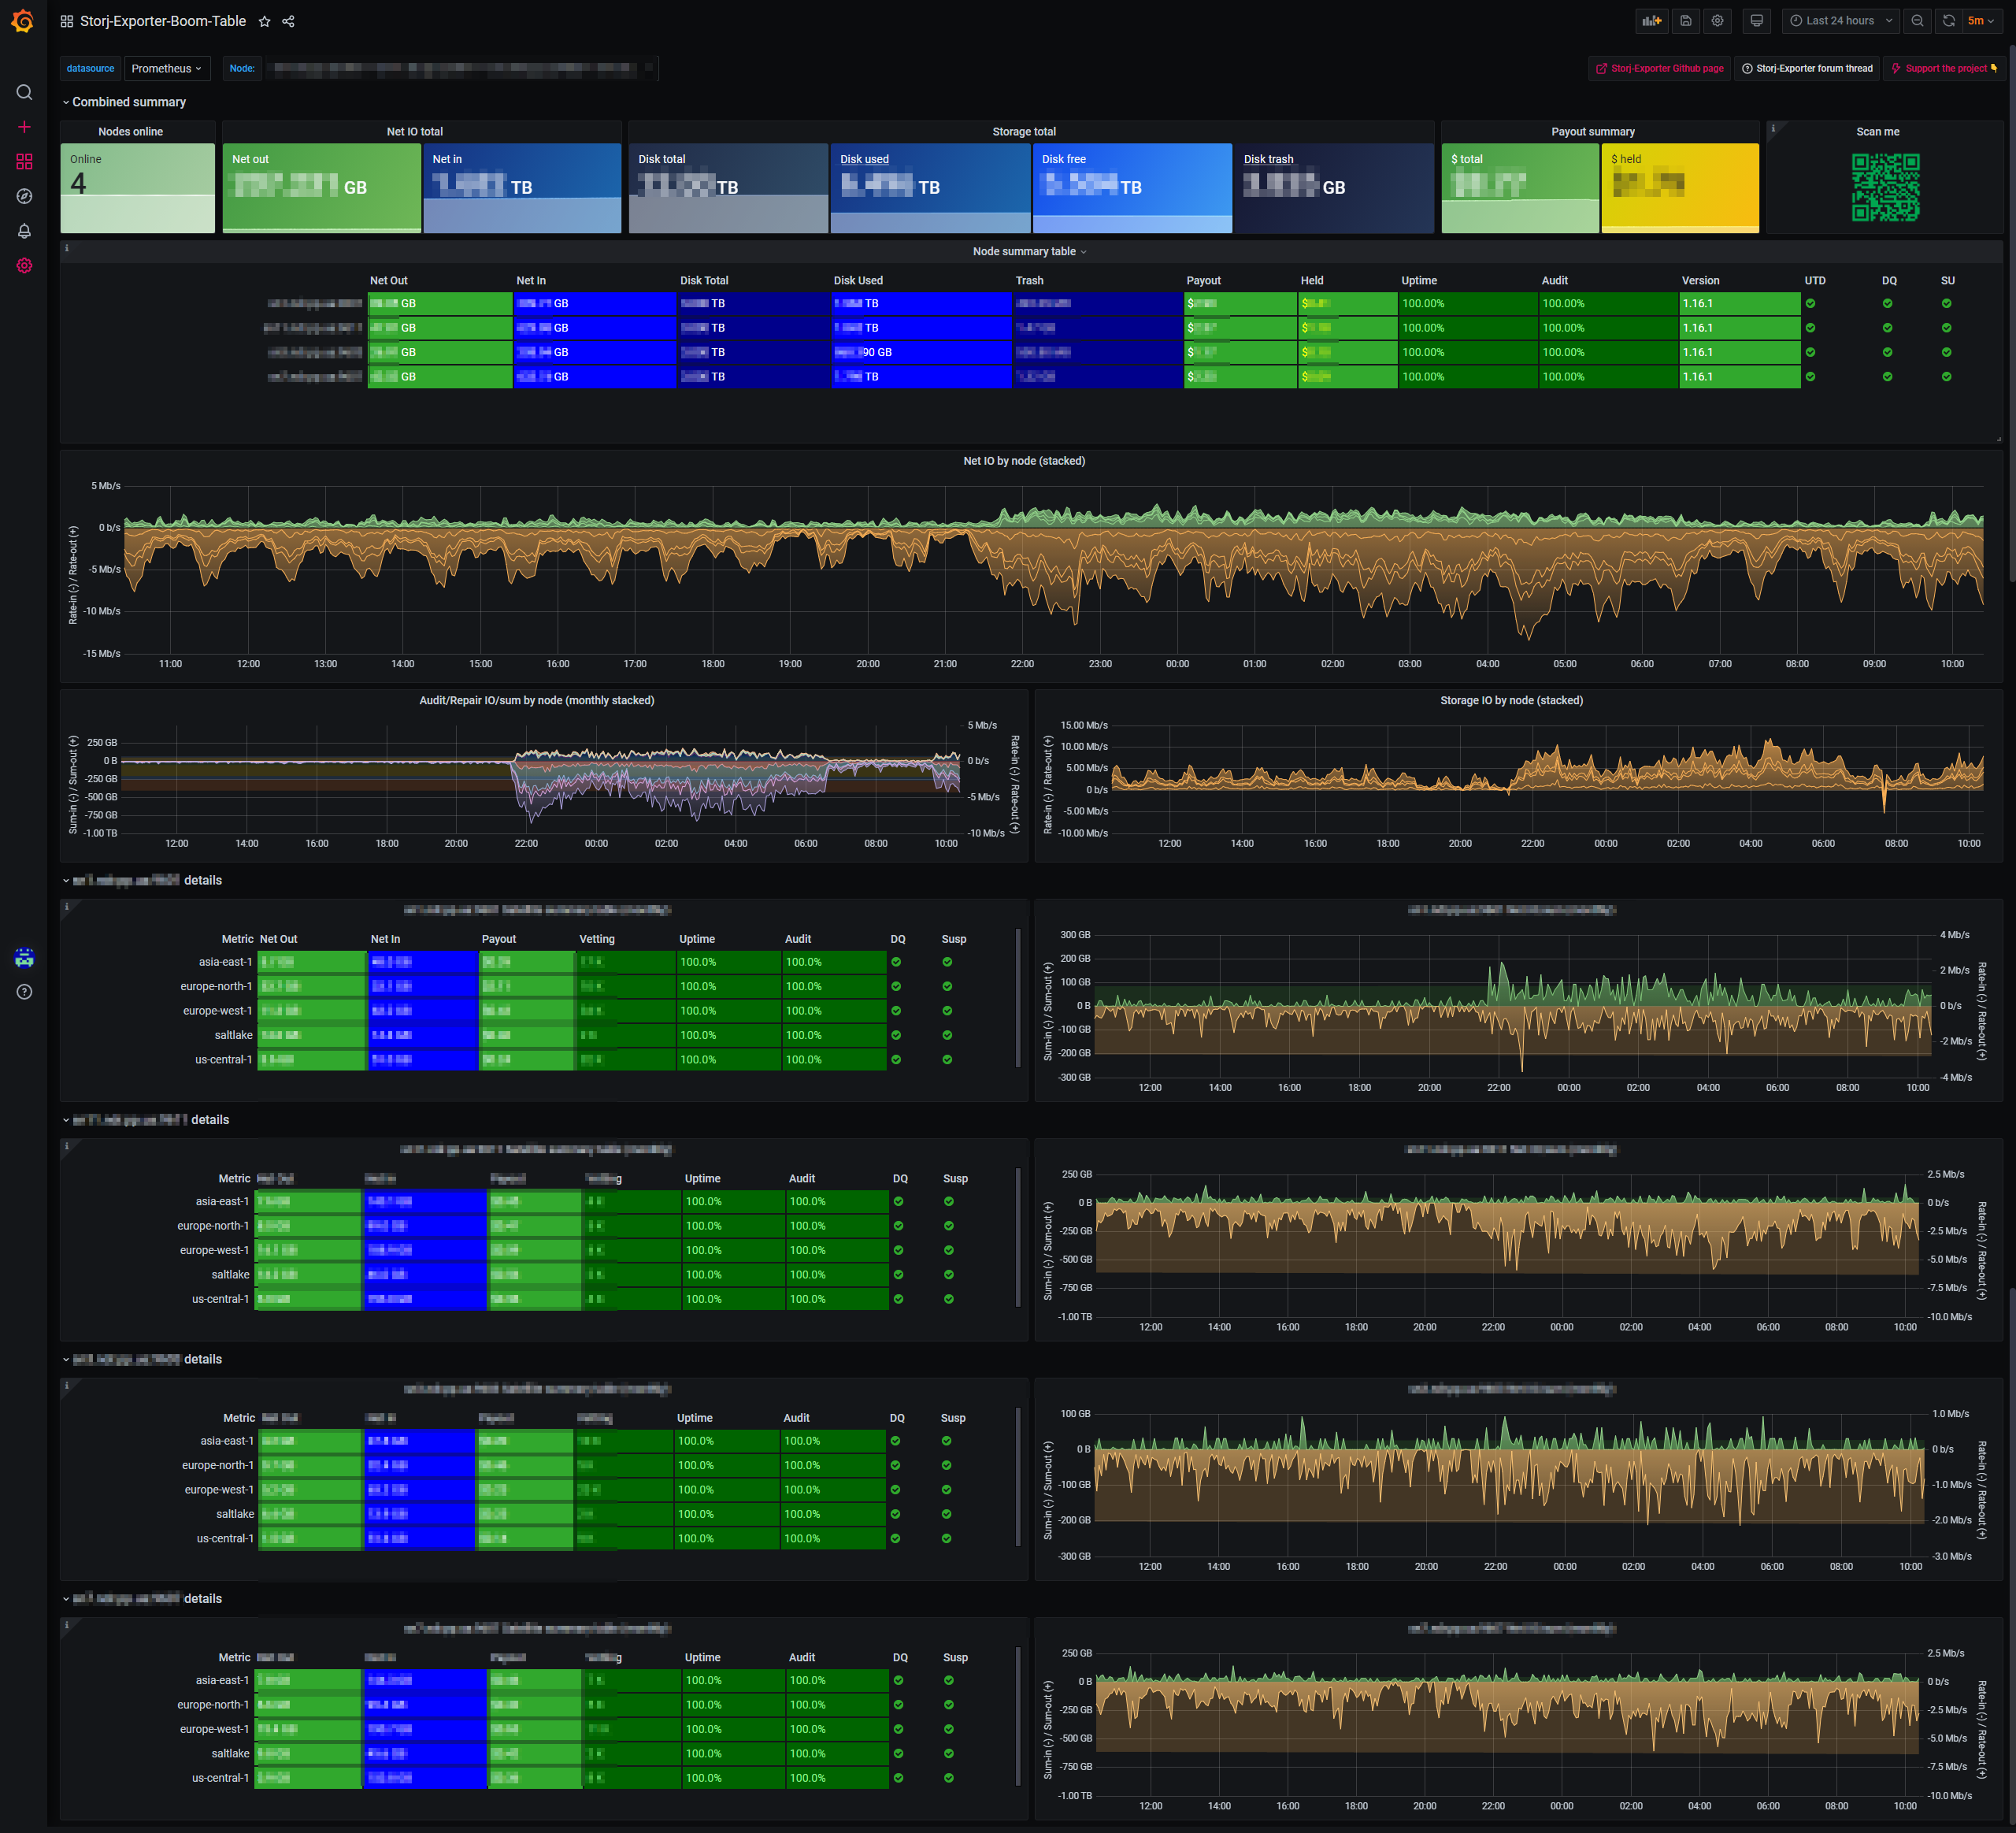Open the Last 24 hours time picker
The height and width of the screenshot is (1833, 2016).
pyautogui.click(x=1840, y=21)
